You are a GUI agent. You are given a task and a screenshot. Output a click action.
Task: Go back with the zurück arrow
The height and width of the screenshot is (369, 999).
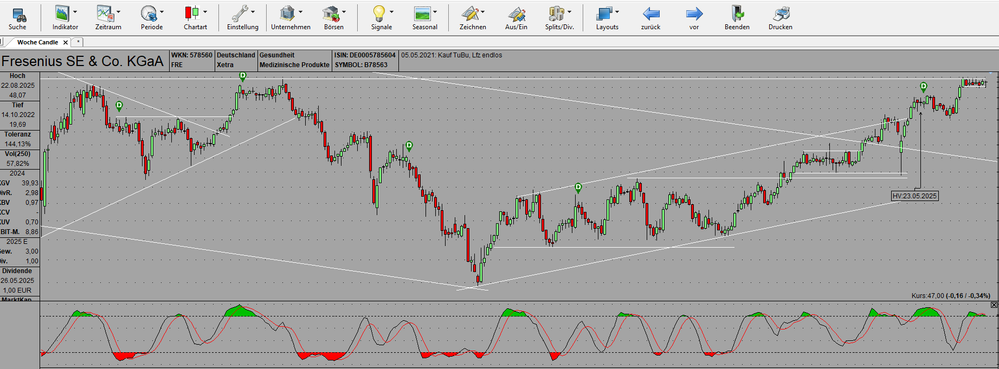[650, 13]
